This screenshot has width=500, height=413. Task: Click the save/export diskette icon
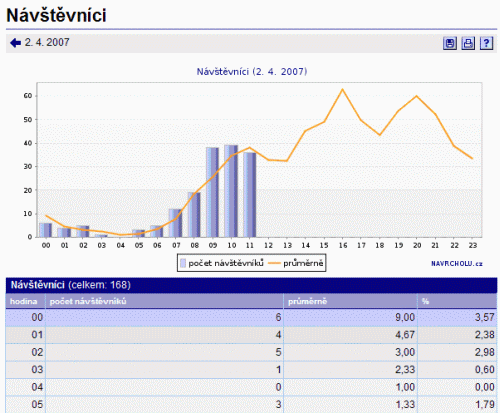click(450, 43)
